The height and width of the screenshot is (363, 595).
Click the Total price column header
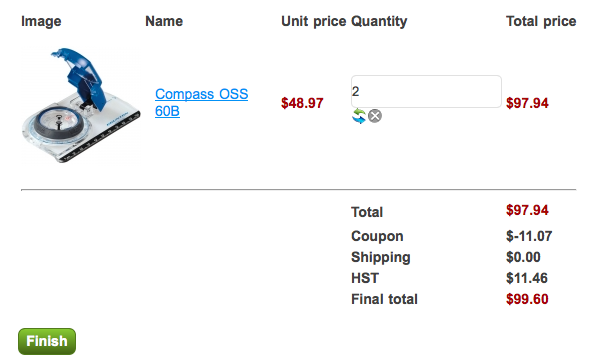(541, 21)
